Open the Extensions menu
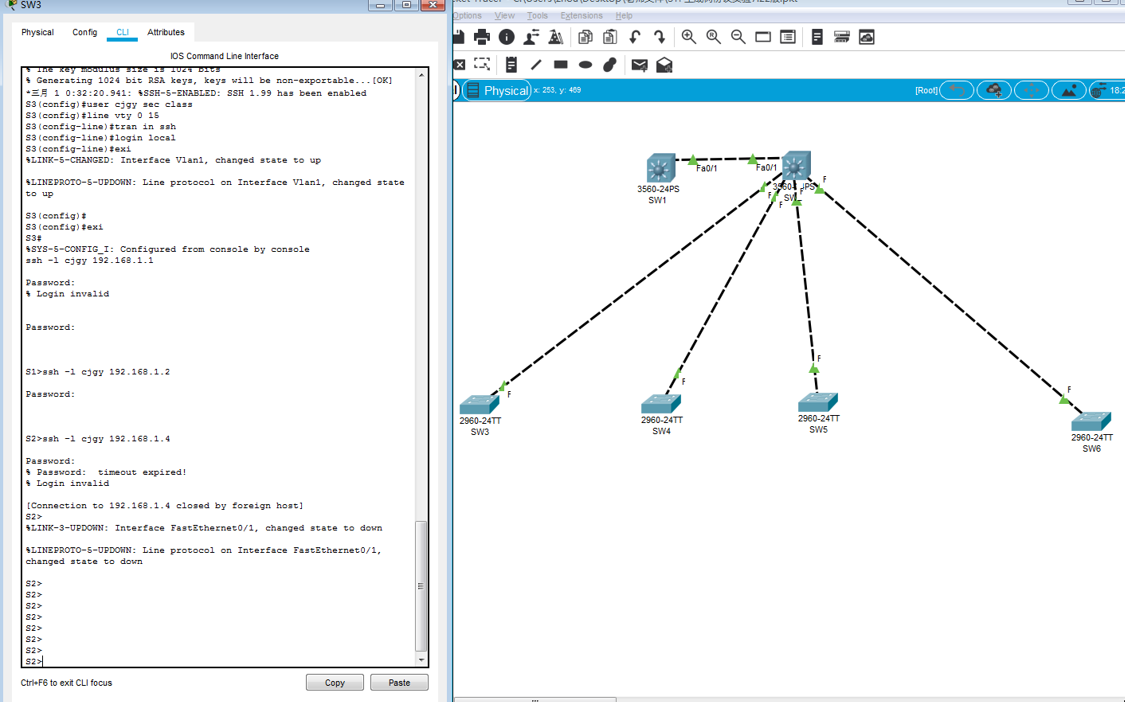 pyautogui.click(x=581, y=16)
